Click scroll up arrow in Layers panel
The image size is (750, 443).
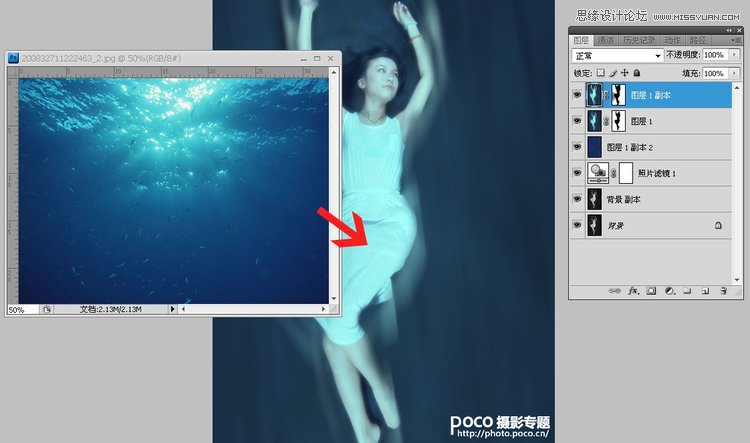click(737, 88)
